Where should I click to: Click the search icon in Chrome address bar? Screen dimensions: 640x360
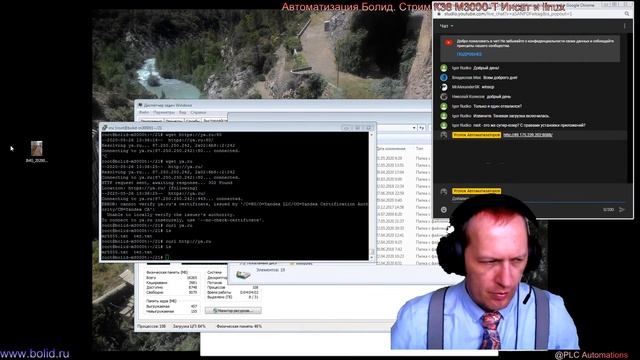click(x=627, y=14)
